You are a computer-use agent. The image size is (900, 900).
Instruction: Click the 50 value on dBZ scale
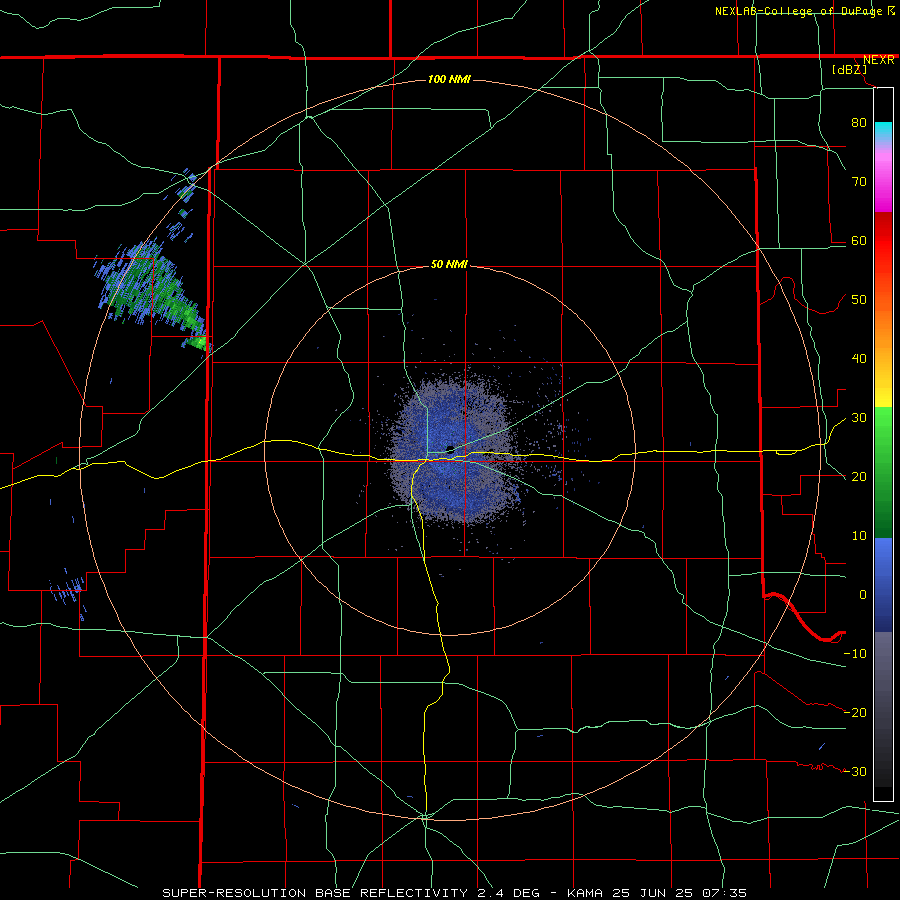pos(859,300)
